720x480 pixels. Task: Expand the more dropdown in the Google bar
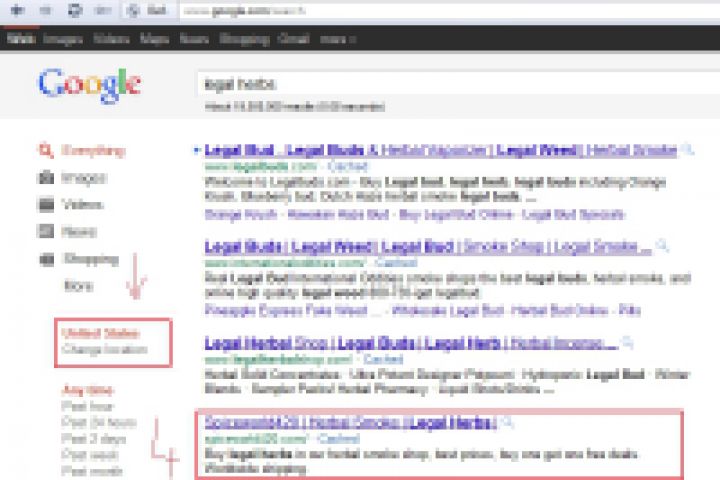[338, 40]
